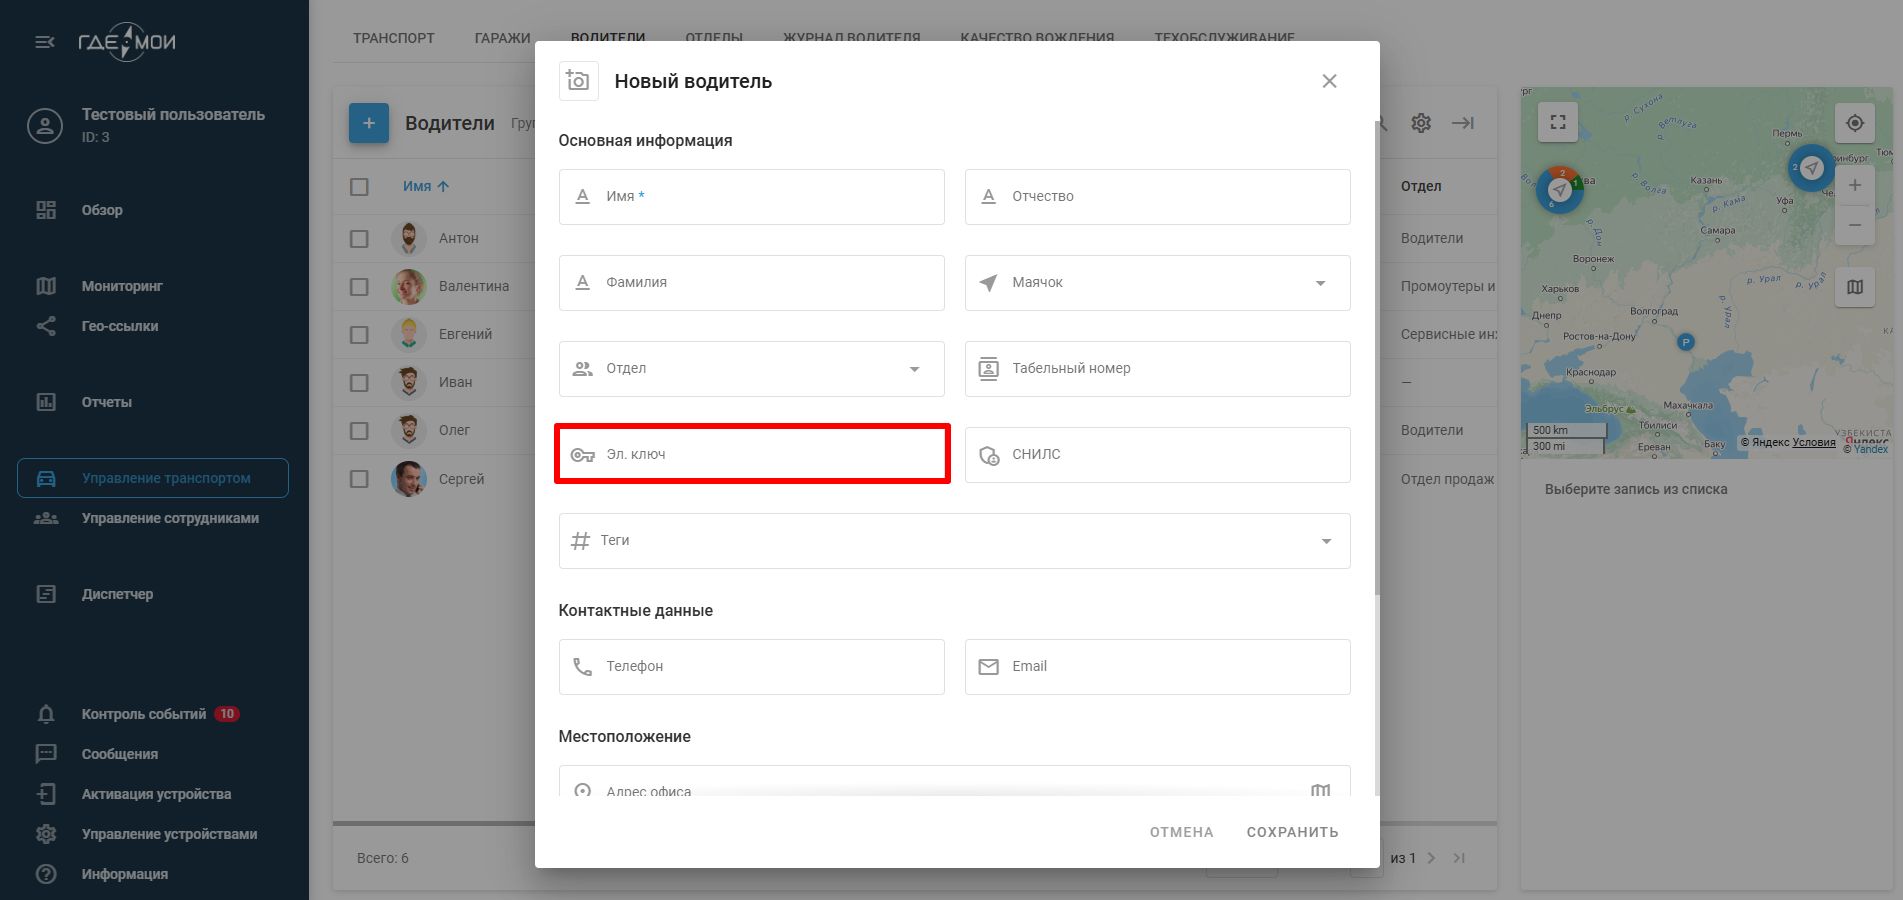Viewport: 1903px width, 900px height.
Task: Expand the Теги dropdown
Action: (x=1326, y=541)
